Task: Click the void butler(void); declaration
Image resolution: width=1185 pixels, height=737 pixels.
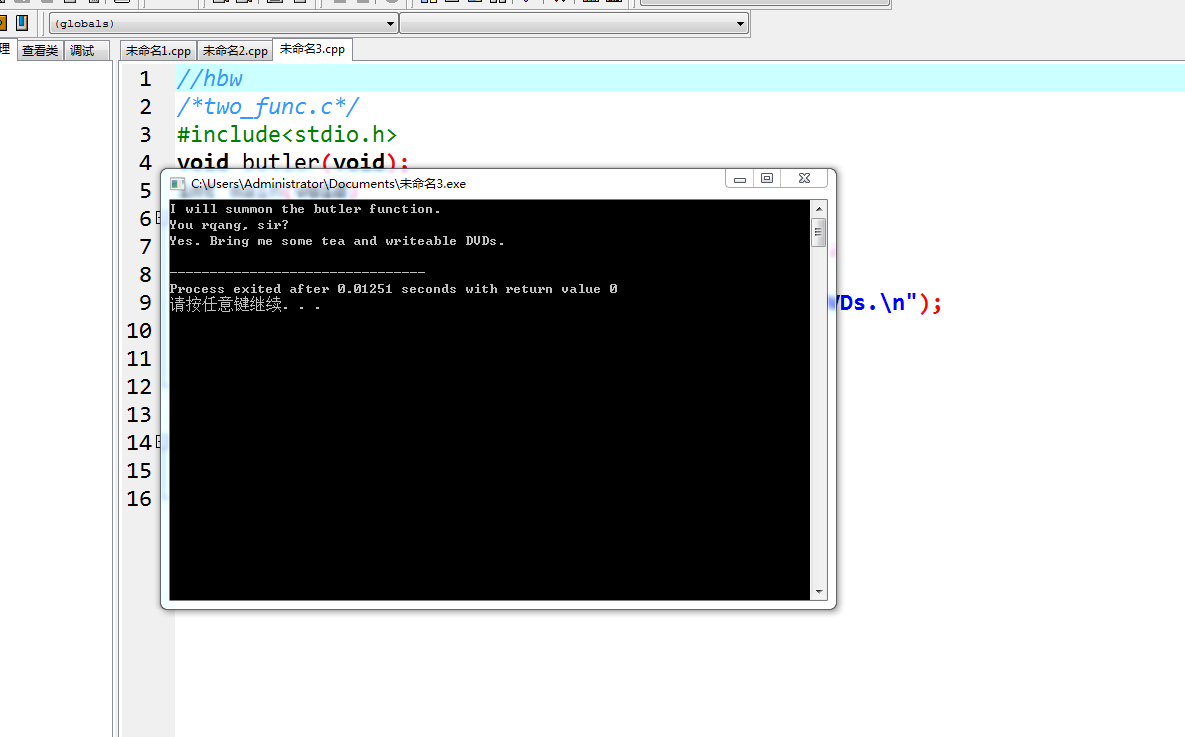Action: tap(292, 160)
